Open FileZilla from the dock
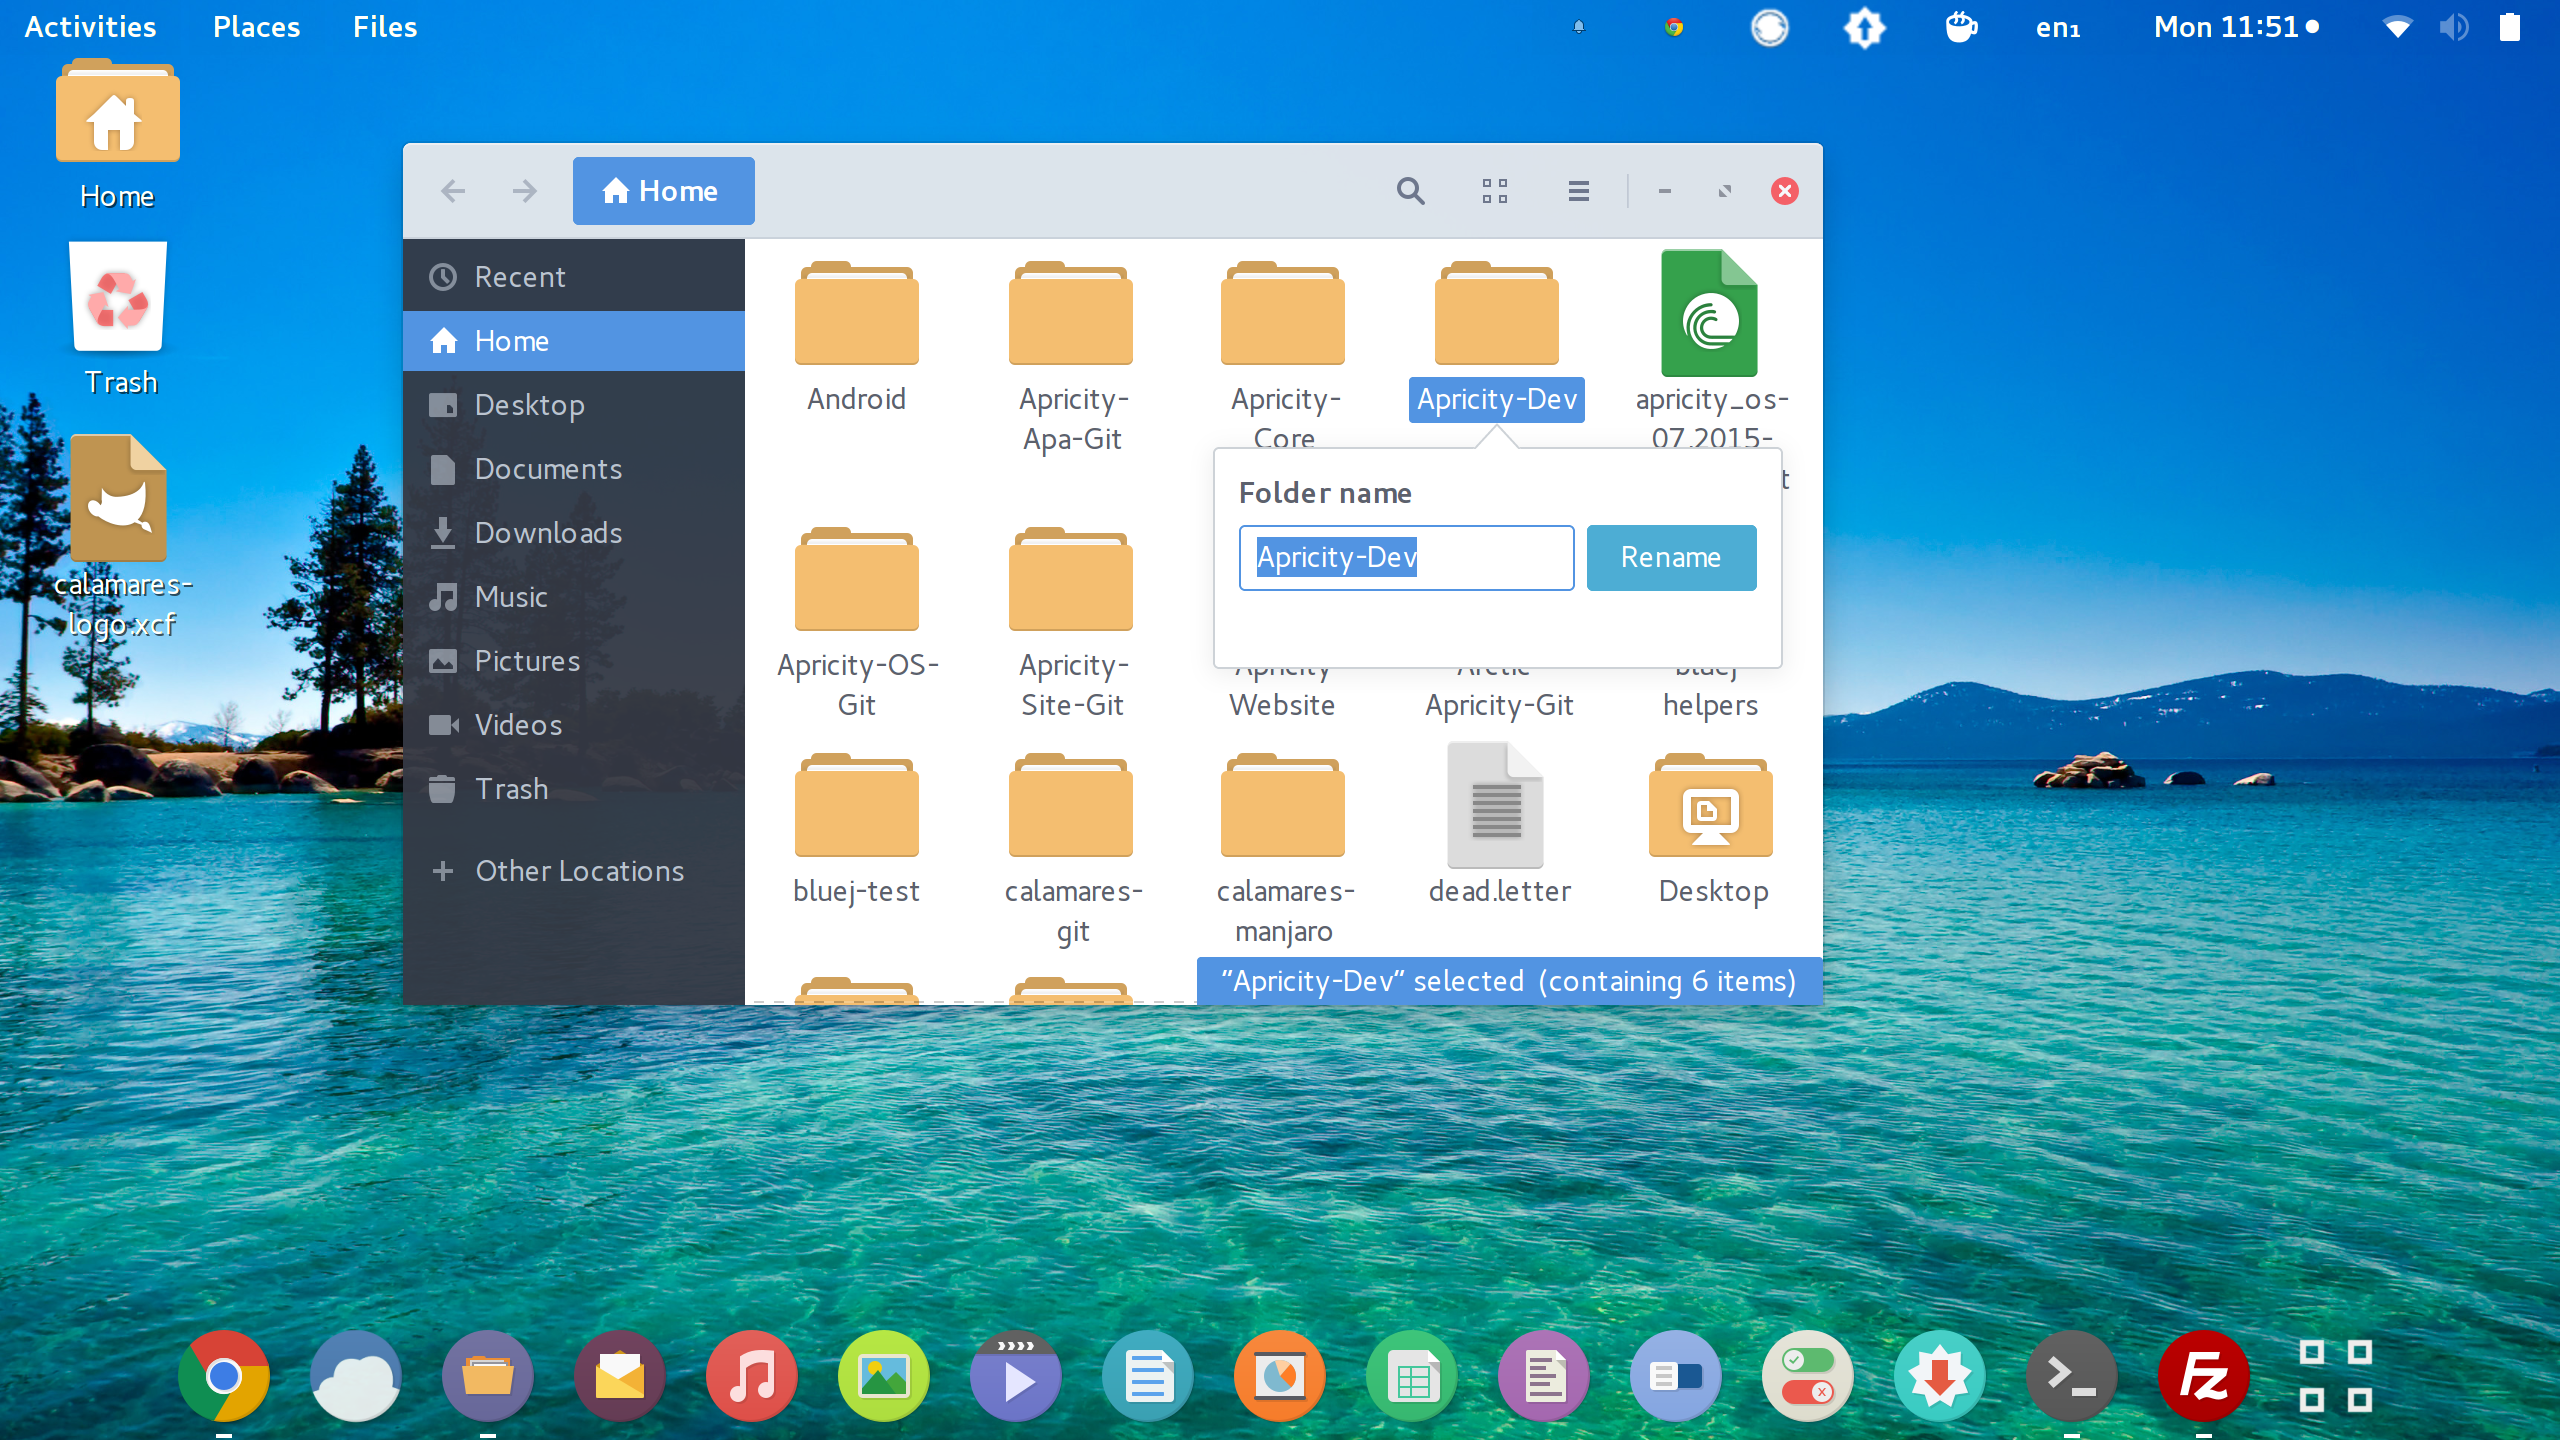This screenshot has height=1440, width=2560. point(2203,1377)
